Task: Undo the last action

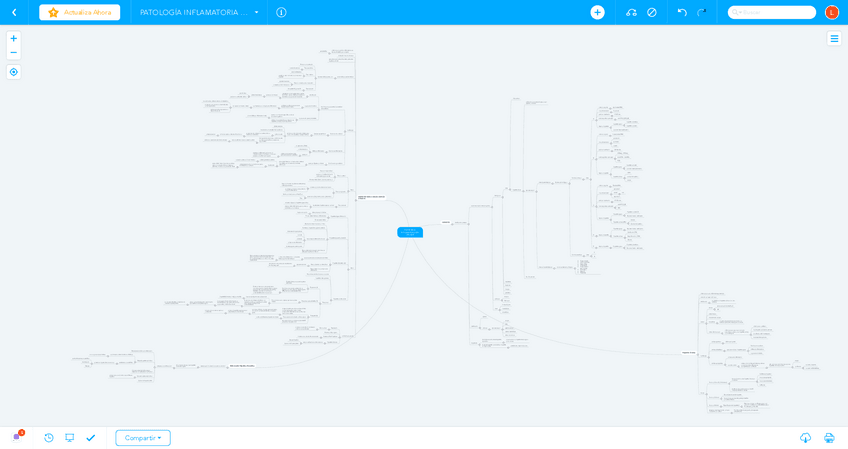Action: coord(682,12)
